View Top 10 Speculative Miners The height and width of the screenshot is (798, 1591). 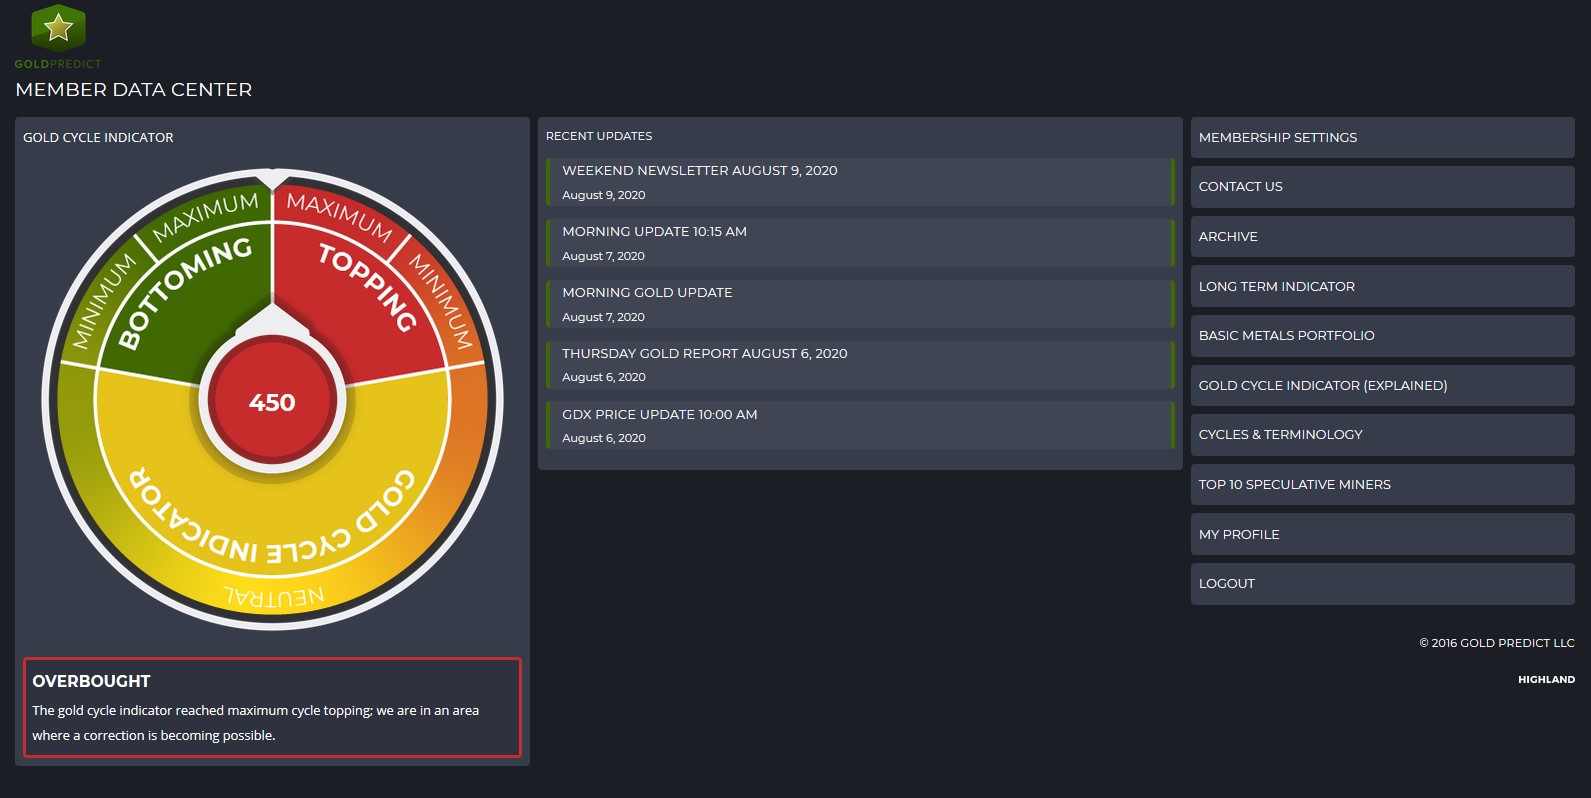point(1381,485)
